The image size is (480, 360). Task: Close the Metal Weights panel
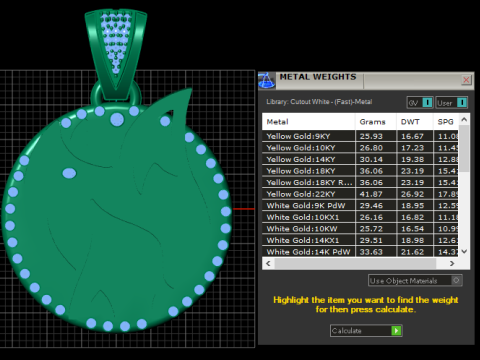coord(466,80)
